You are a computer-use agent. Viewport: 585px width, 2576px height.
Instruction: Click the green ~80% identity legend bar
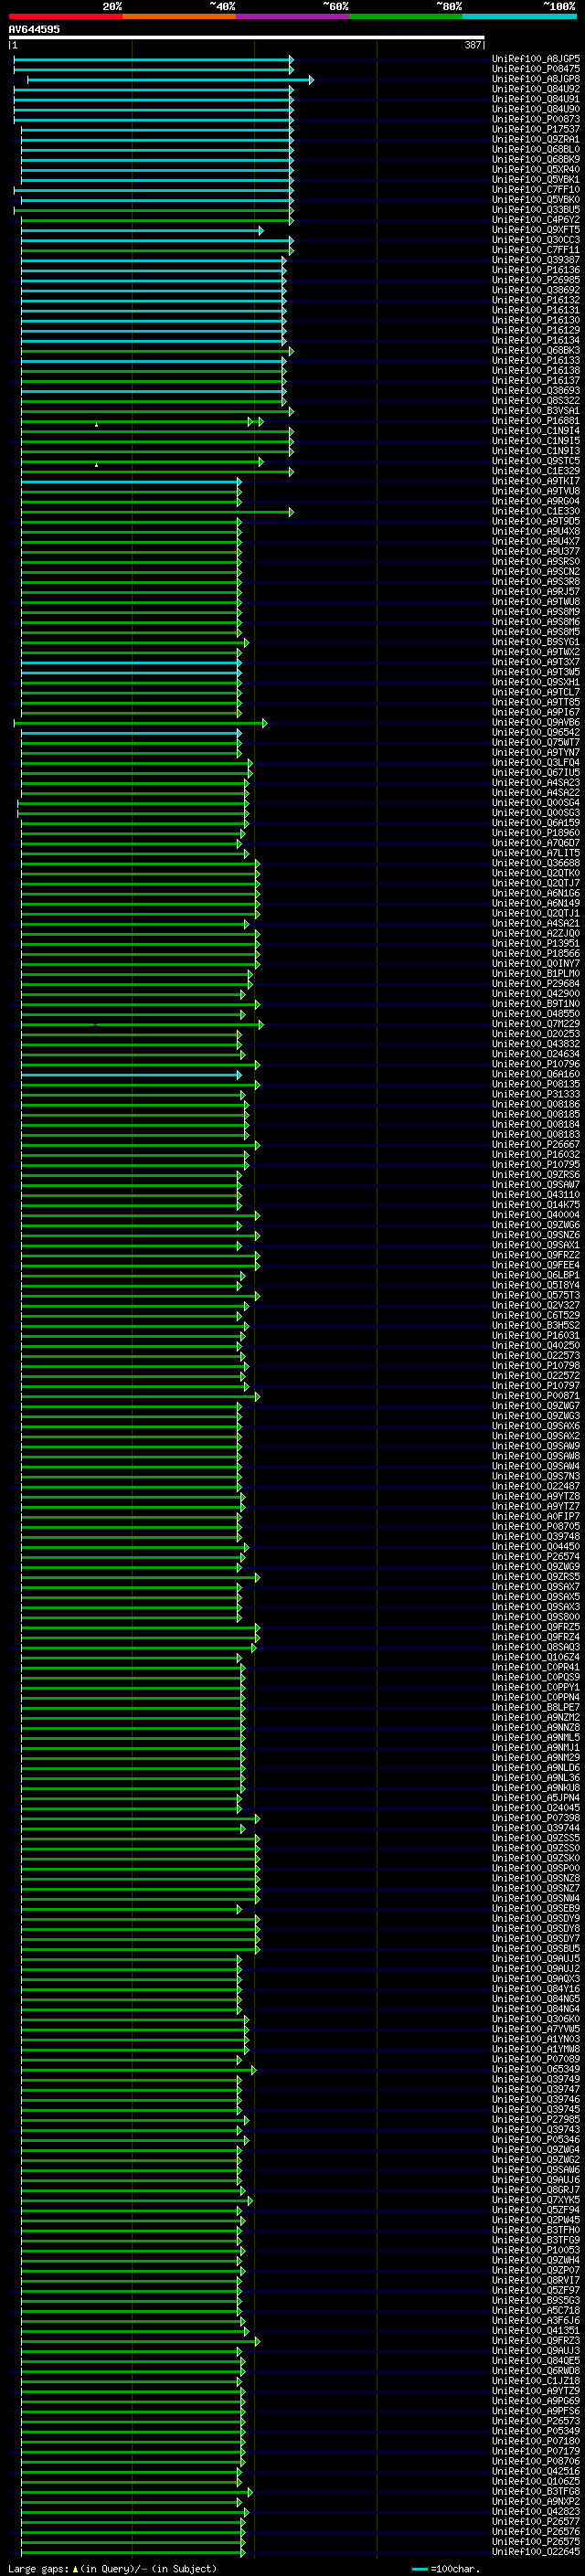(x=406, y=16)
